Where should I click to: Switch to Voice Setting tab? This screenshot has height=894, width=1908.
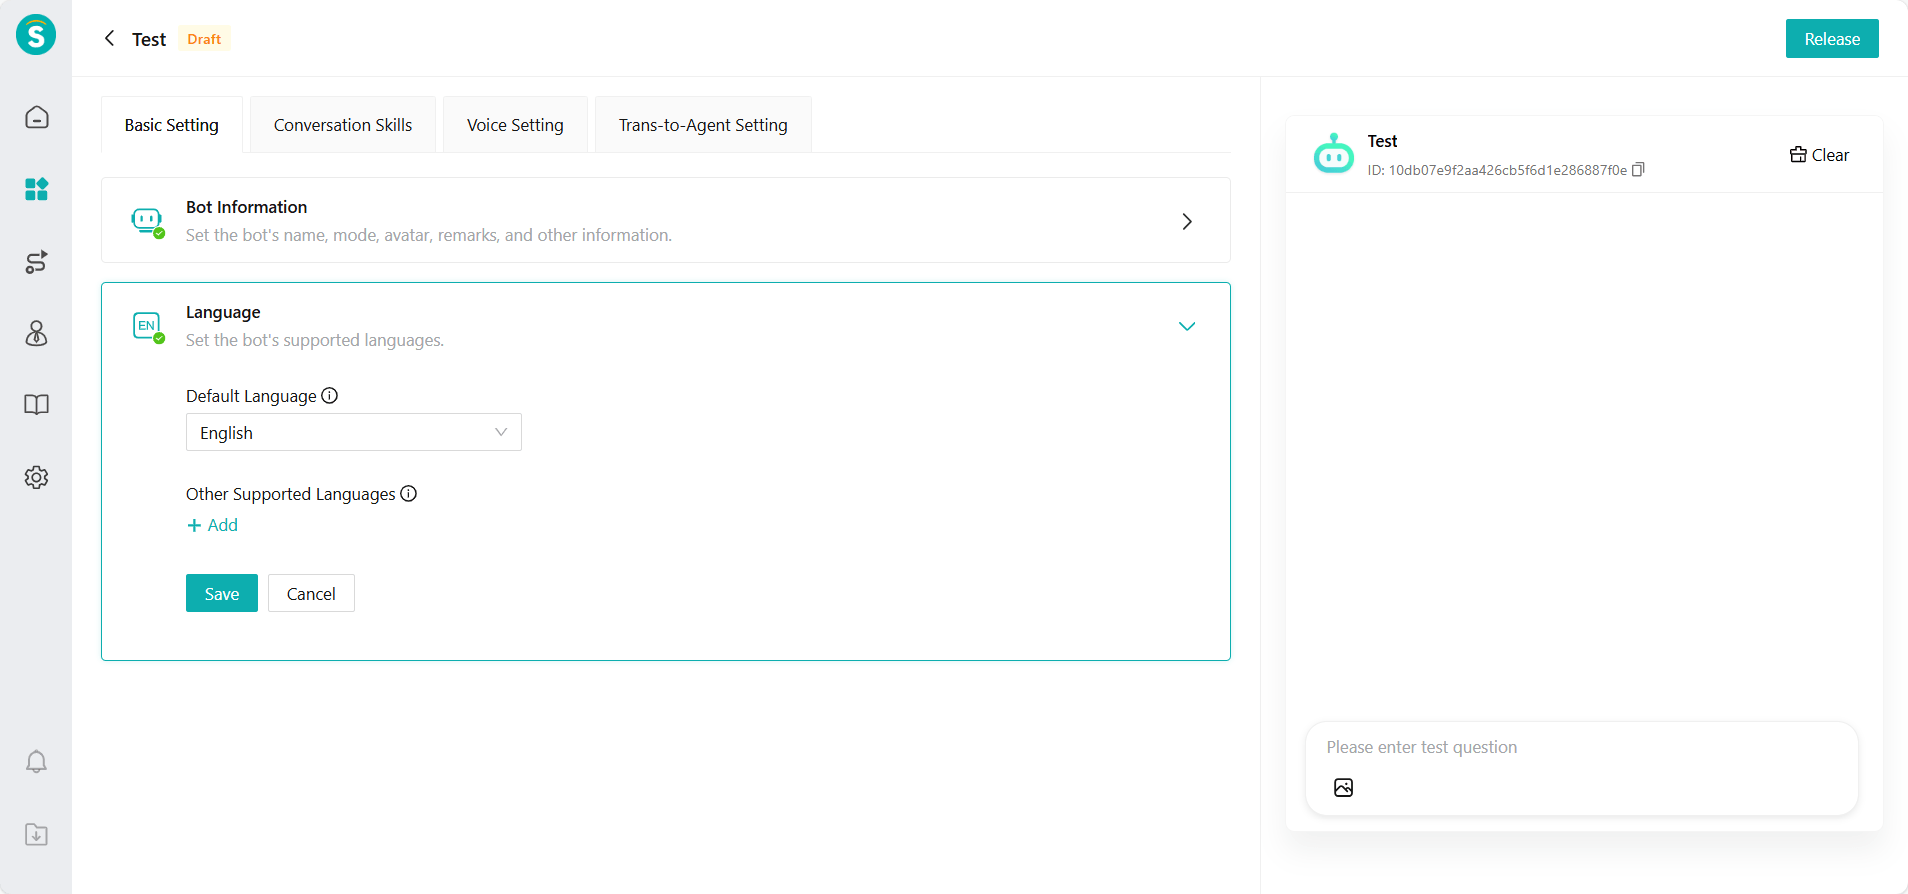coord(515,125)
